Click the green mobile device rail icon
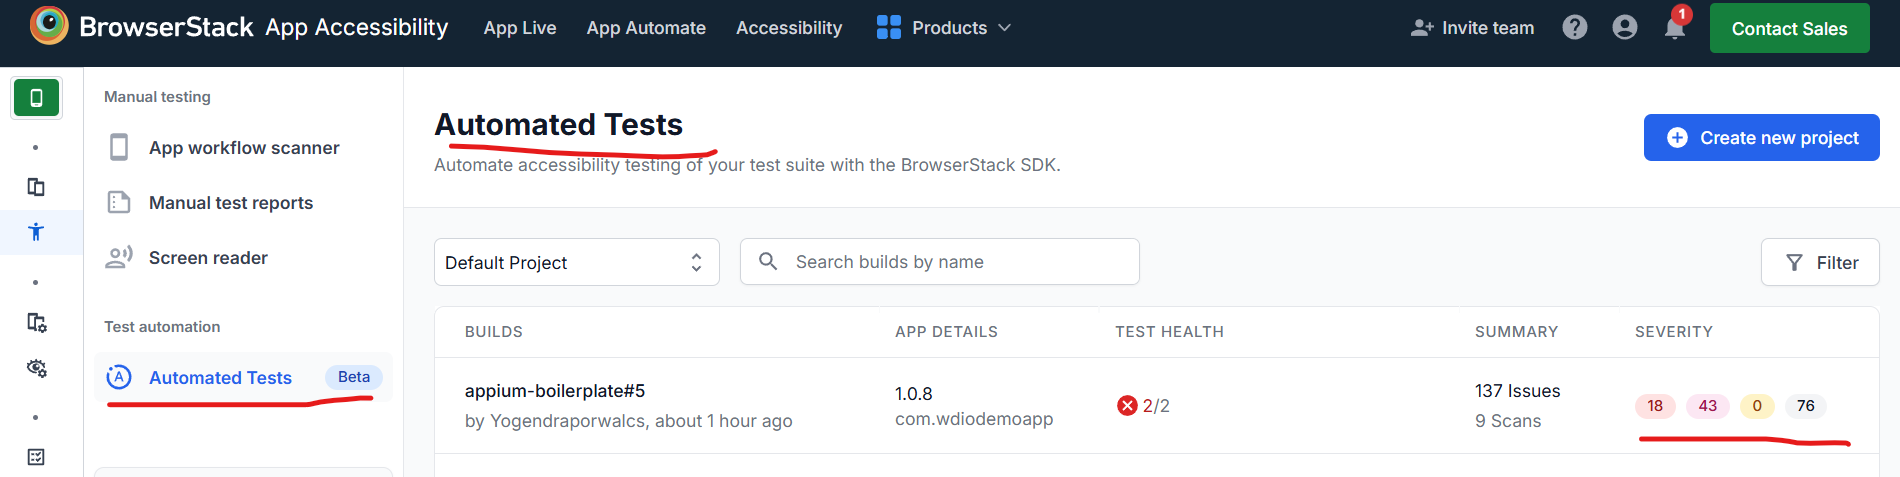The width and height of the screenshot is (1900, 477). point(36,98)
